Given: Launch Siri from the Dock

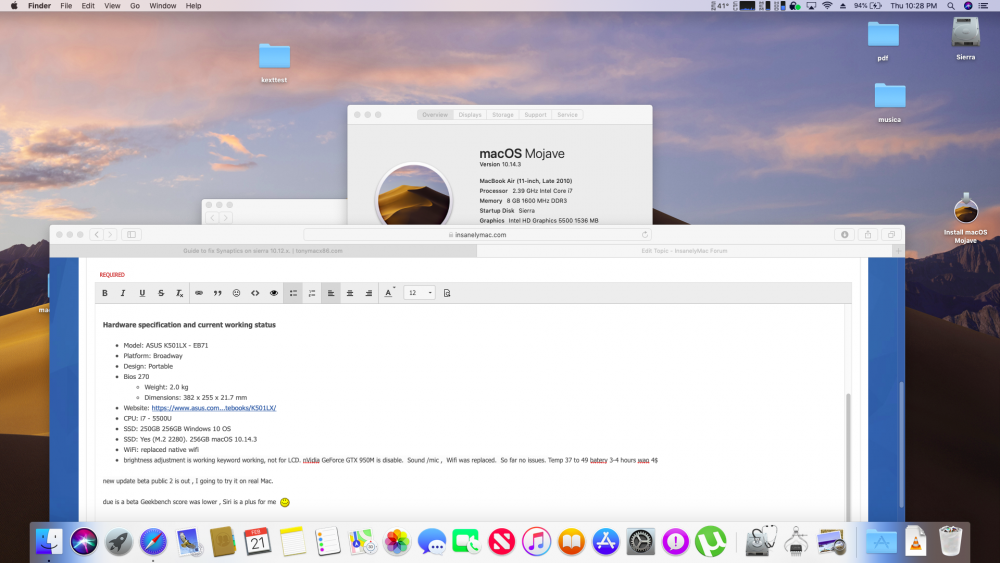Looking at the screenshot, I should pyautogui.click(x=84, y=542).
